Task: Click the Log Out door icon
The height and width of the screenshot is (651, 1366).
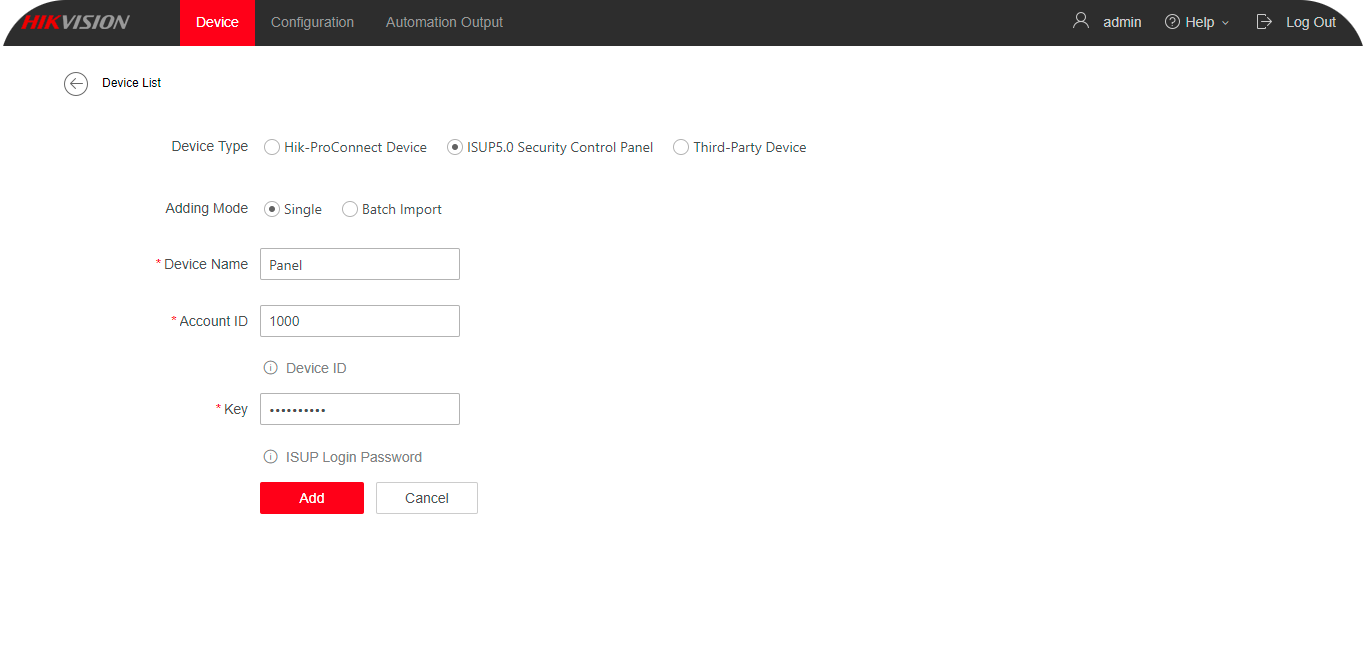Action: (x=1264, y=22)
